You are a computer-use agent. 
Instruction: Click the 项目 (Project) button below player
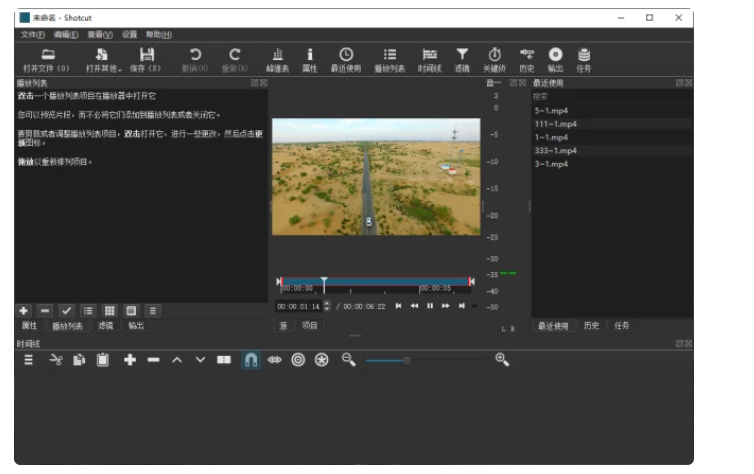tap(309, 325)
